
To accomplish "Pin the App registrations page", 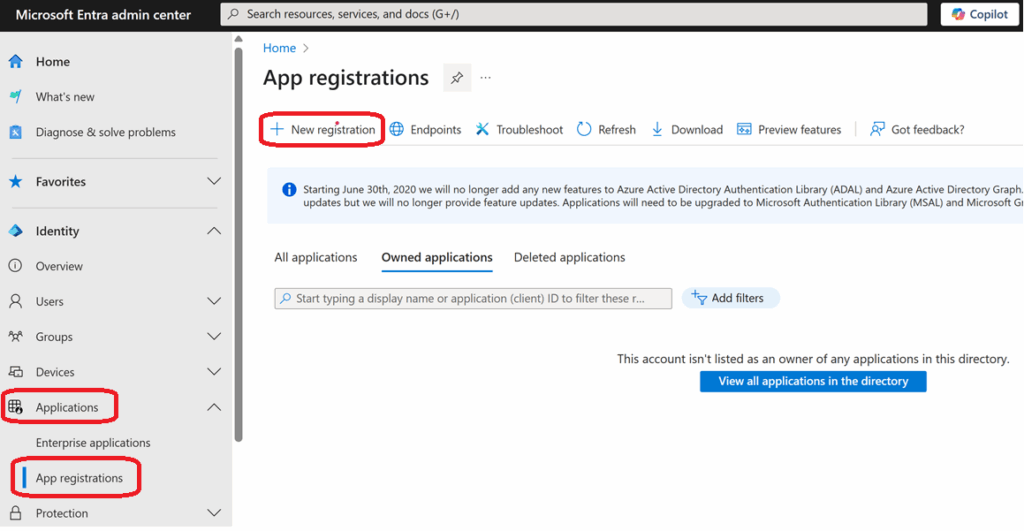I will point(457,78).
